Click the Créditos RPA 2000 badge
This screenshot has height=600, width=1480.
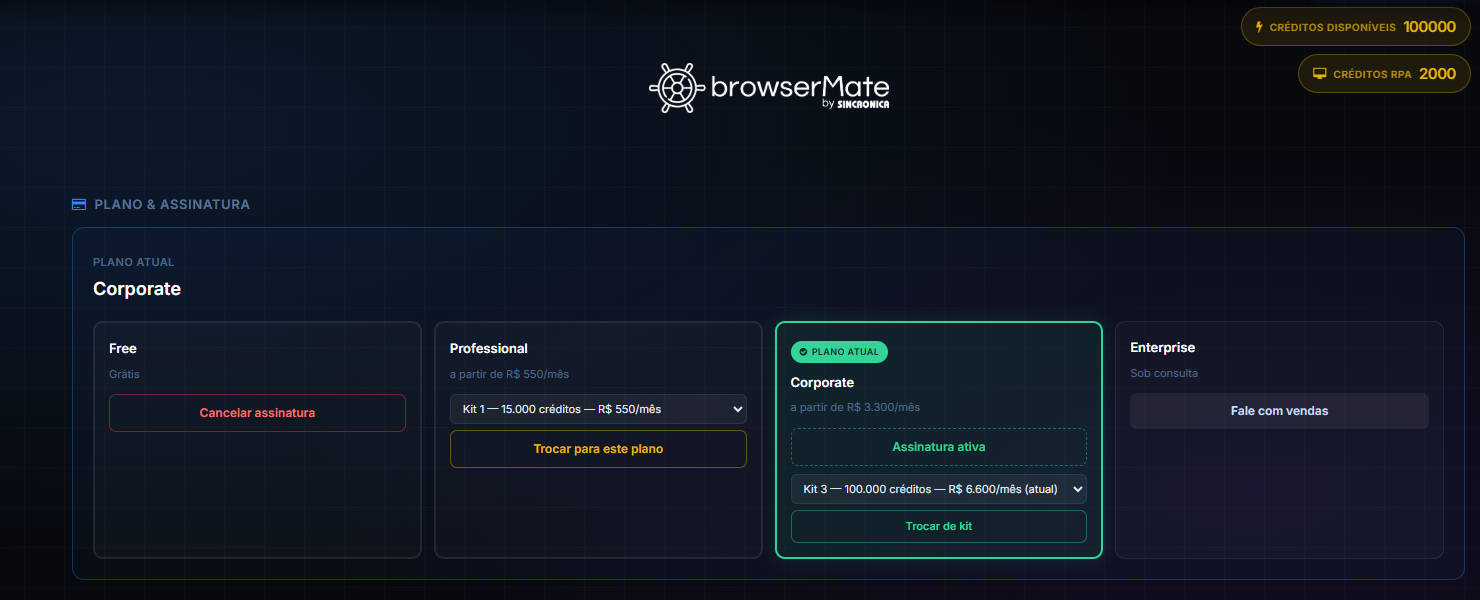tap(1385, 74)
